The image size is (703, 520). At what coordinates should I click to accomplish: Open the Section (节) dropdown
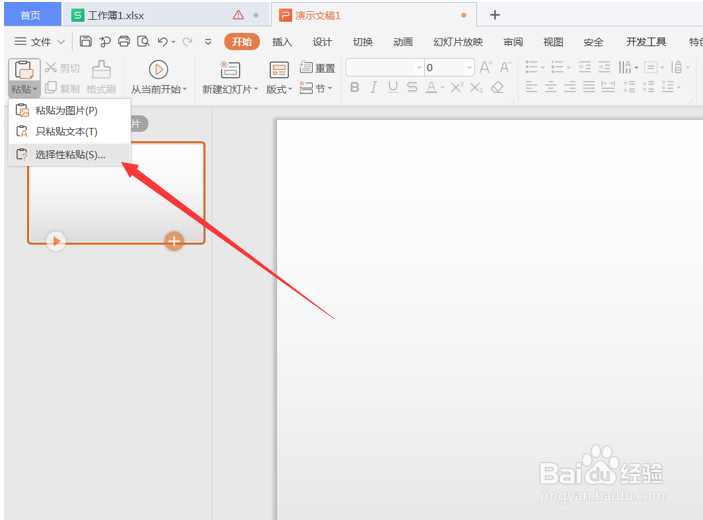click(316, 88)
